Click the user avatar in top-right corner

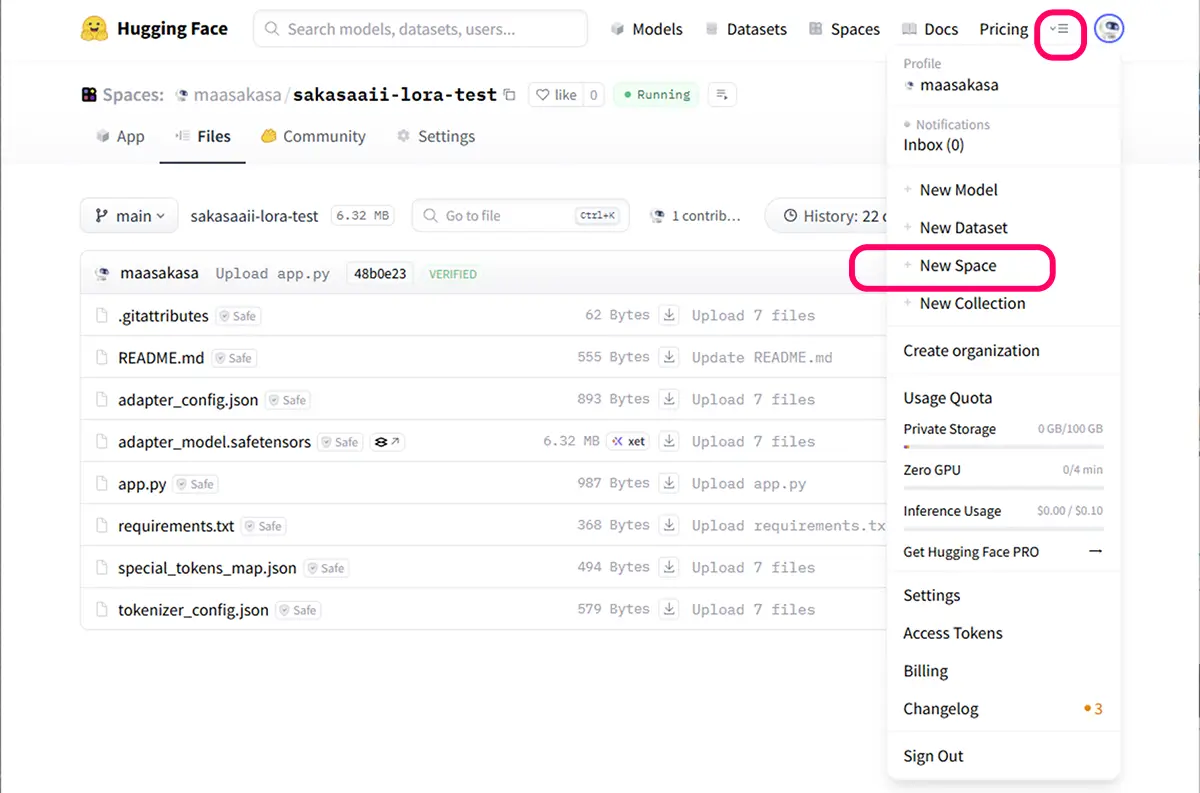coord(1109,29)
